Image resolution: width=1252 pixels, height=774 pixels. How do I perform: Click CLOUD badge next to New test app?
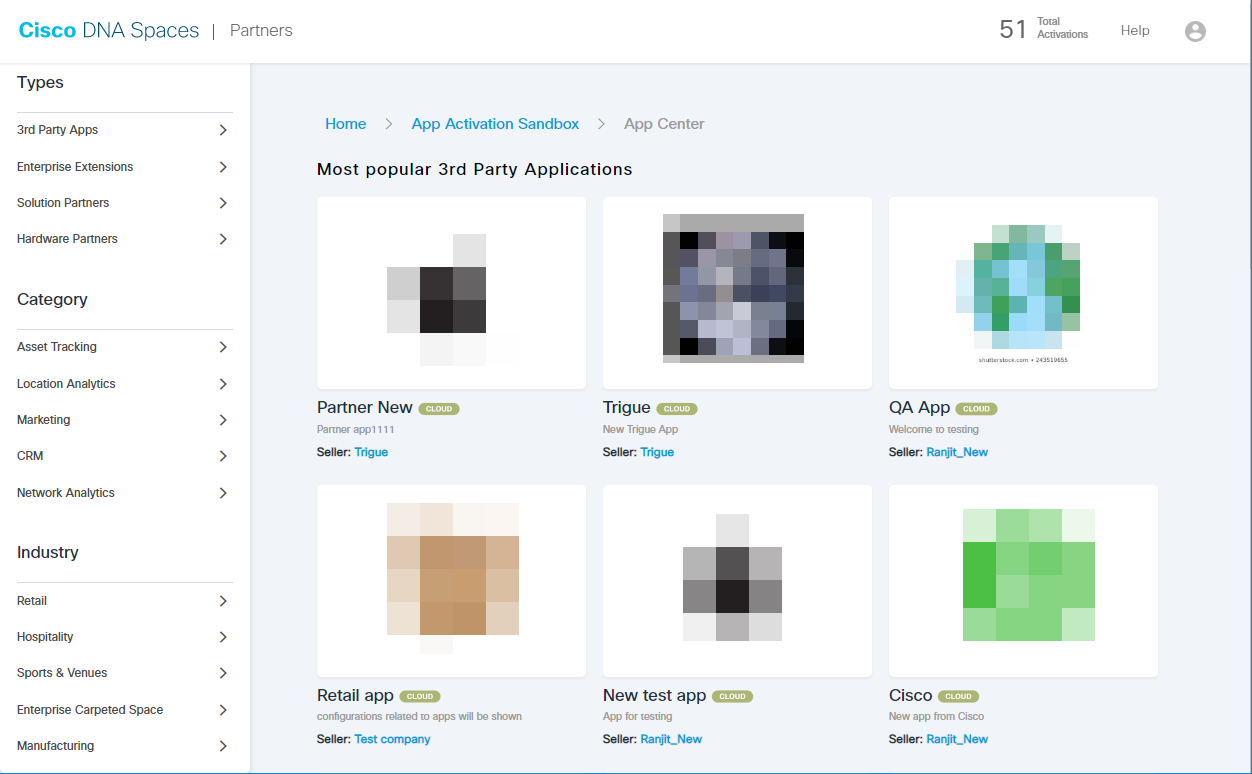(x=732, y=697)
